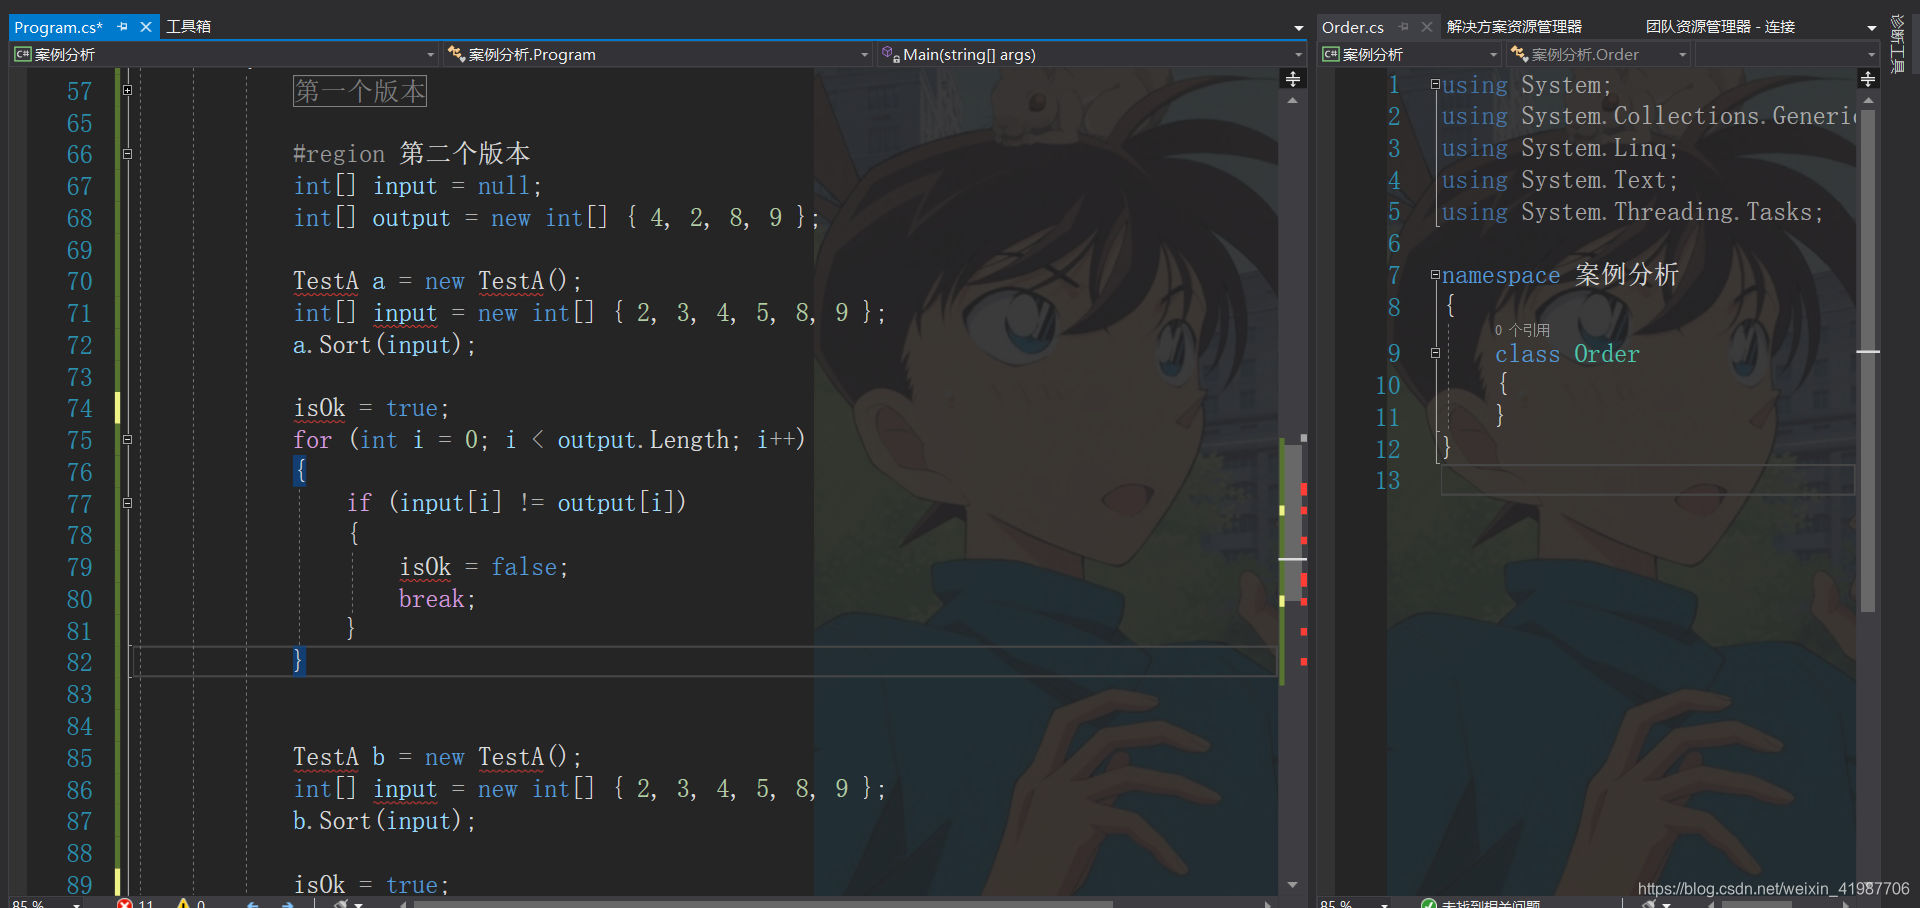
Task: Click the 'break;' statement on line 80
Action: click(437, 599)
